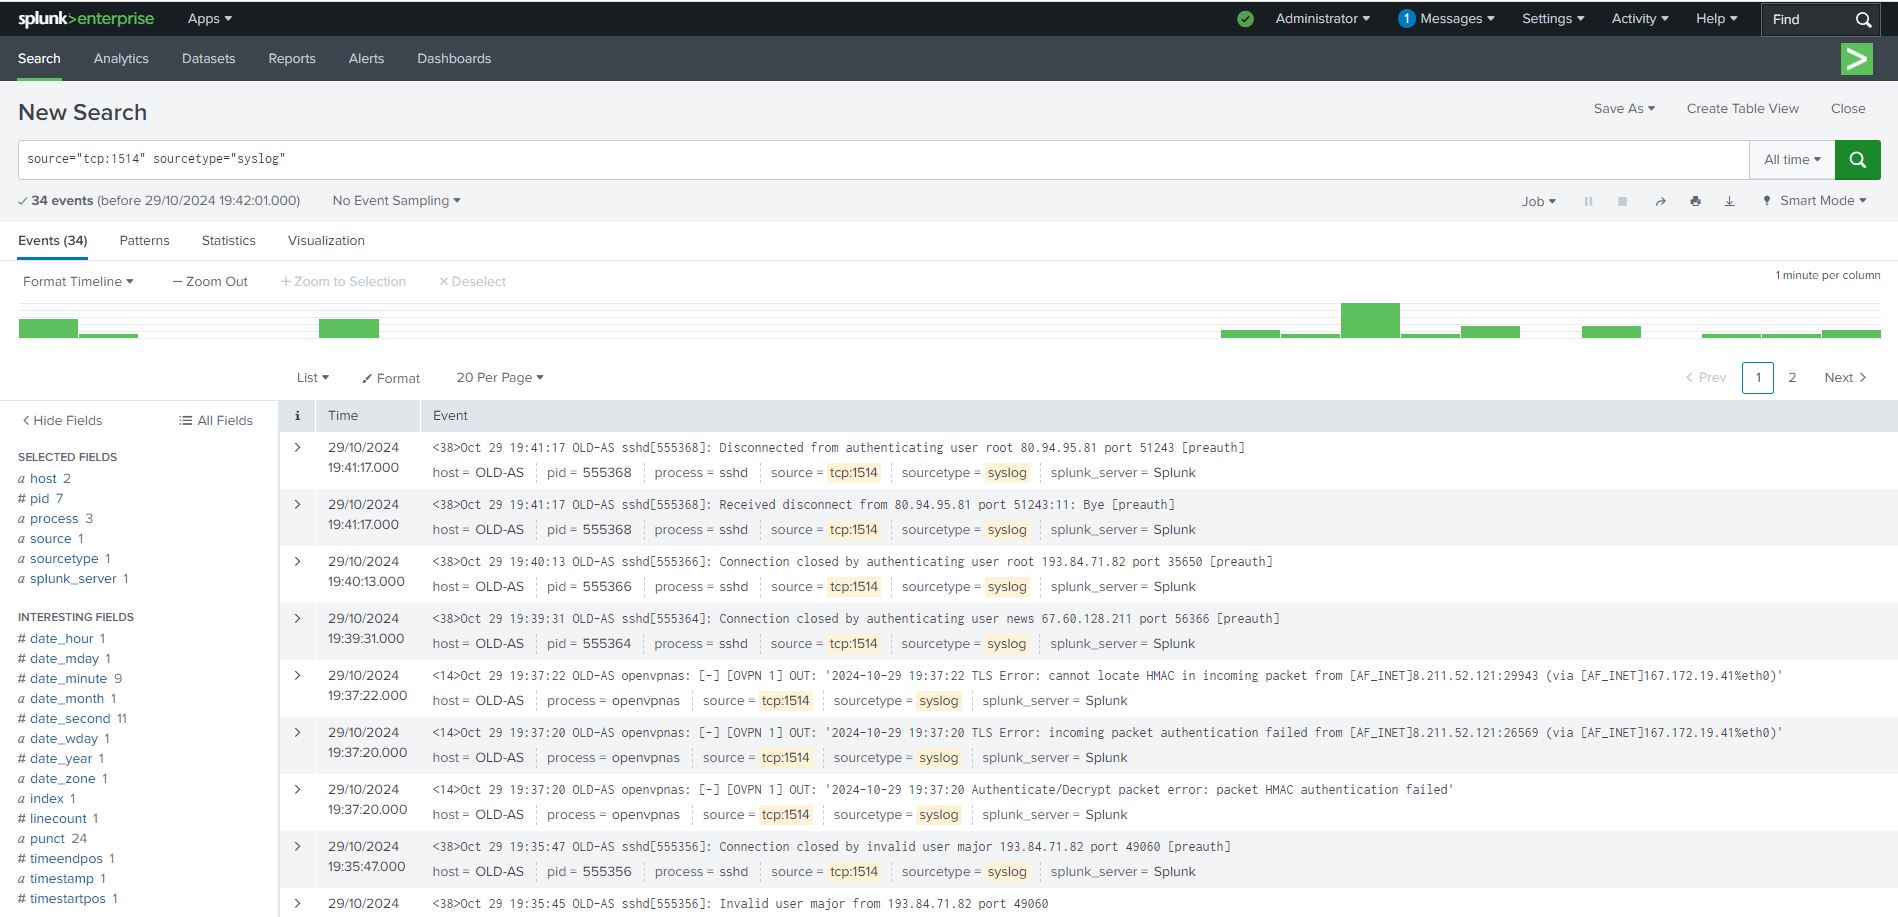Switch to Visualization tab
The image size is (1898, 917).
pyautogui.click(x=326, y=241)
